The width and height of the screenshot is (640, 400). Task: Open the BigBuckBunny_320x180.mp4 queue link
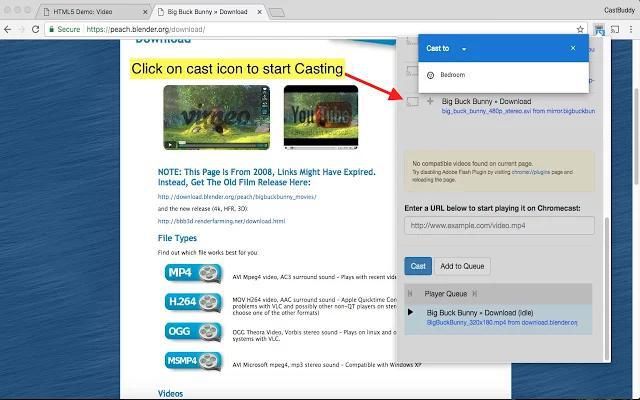(502, 322)
